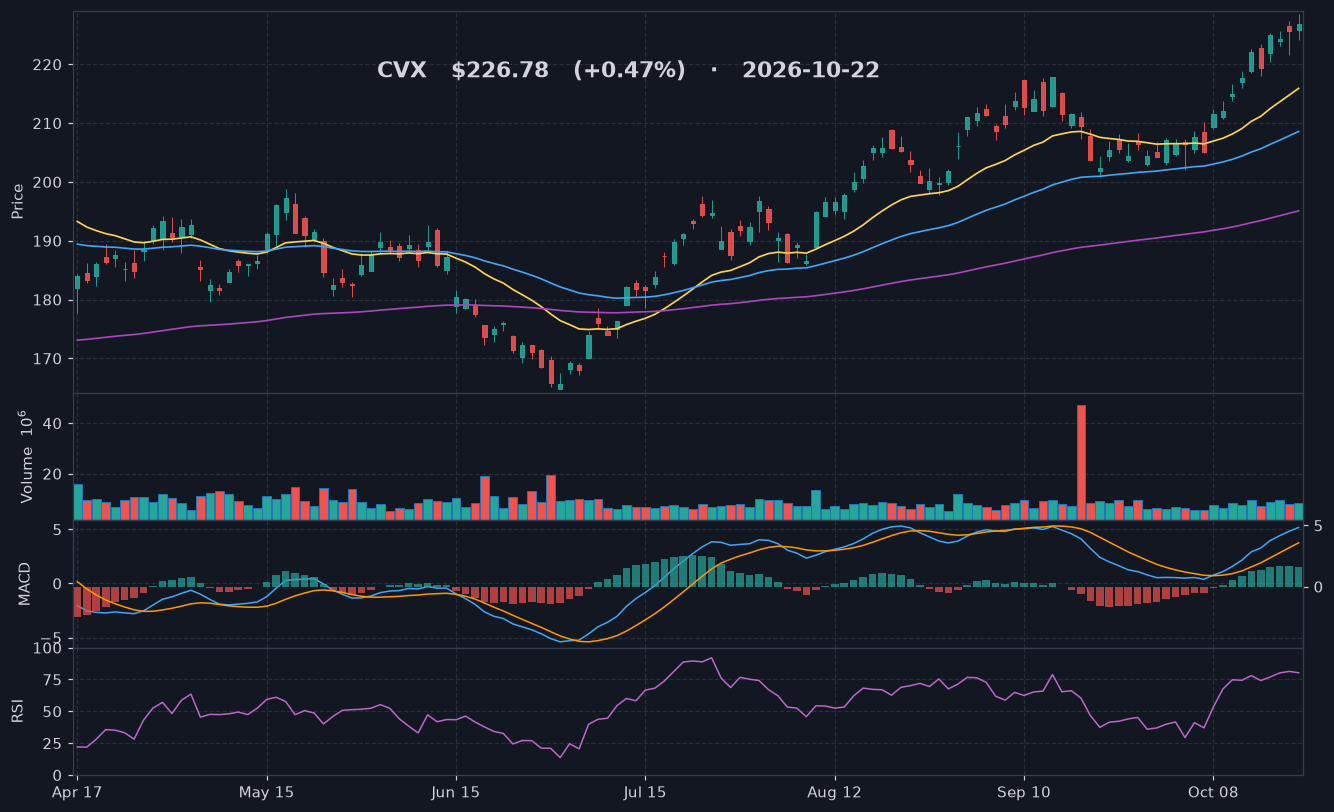Click the Jun 15 date label

[x=456, y=793]
